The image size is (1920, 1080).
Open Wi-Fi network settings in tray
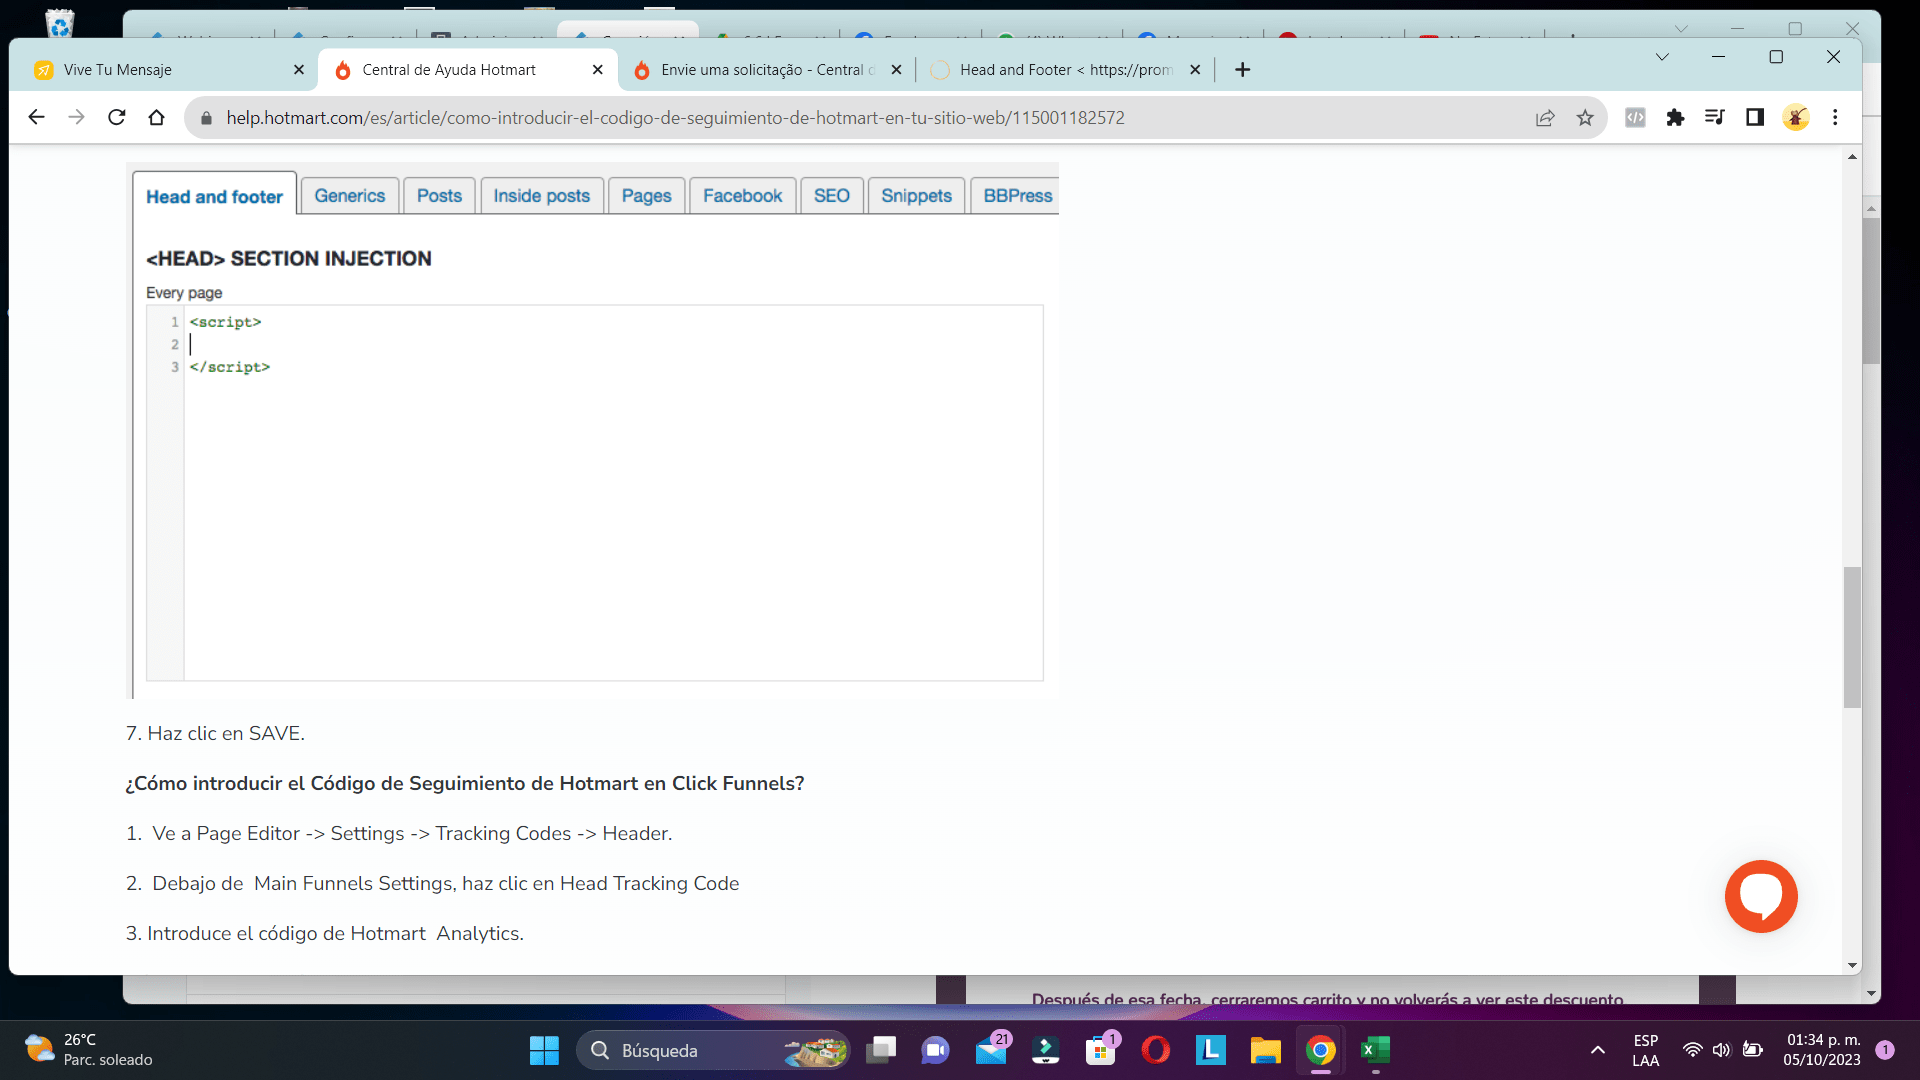pos(1692,1050)
